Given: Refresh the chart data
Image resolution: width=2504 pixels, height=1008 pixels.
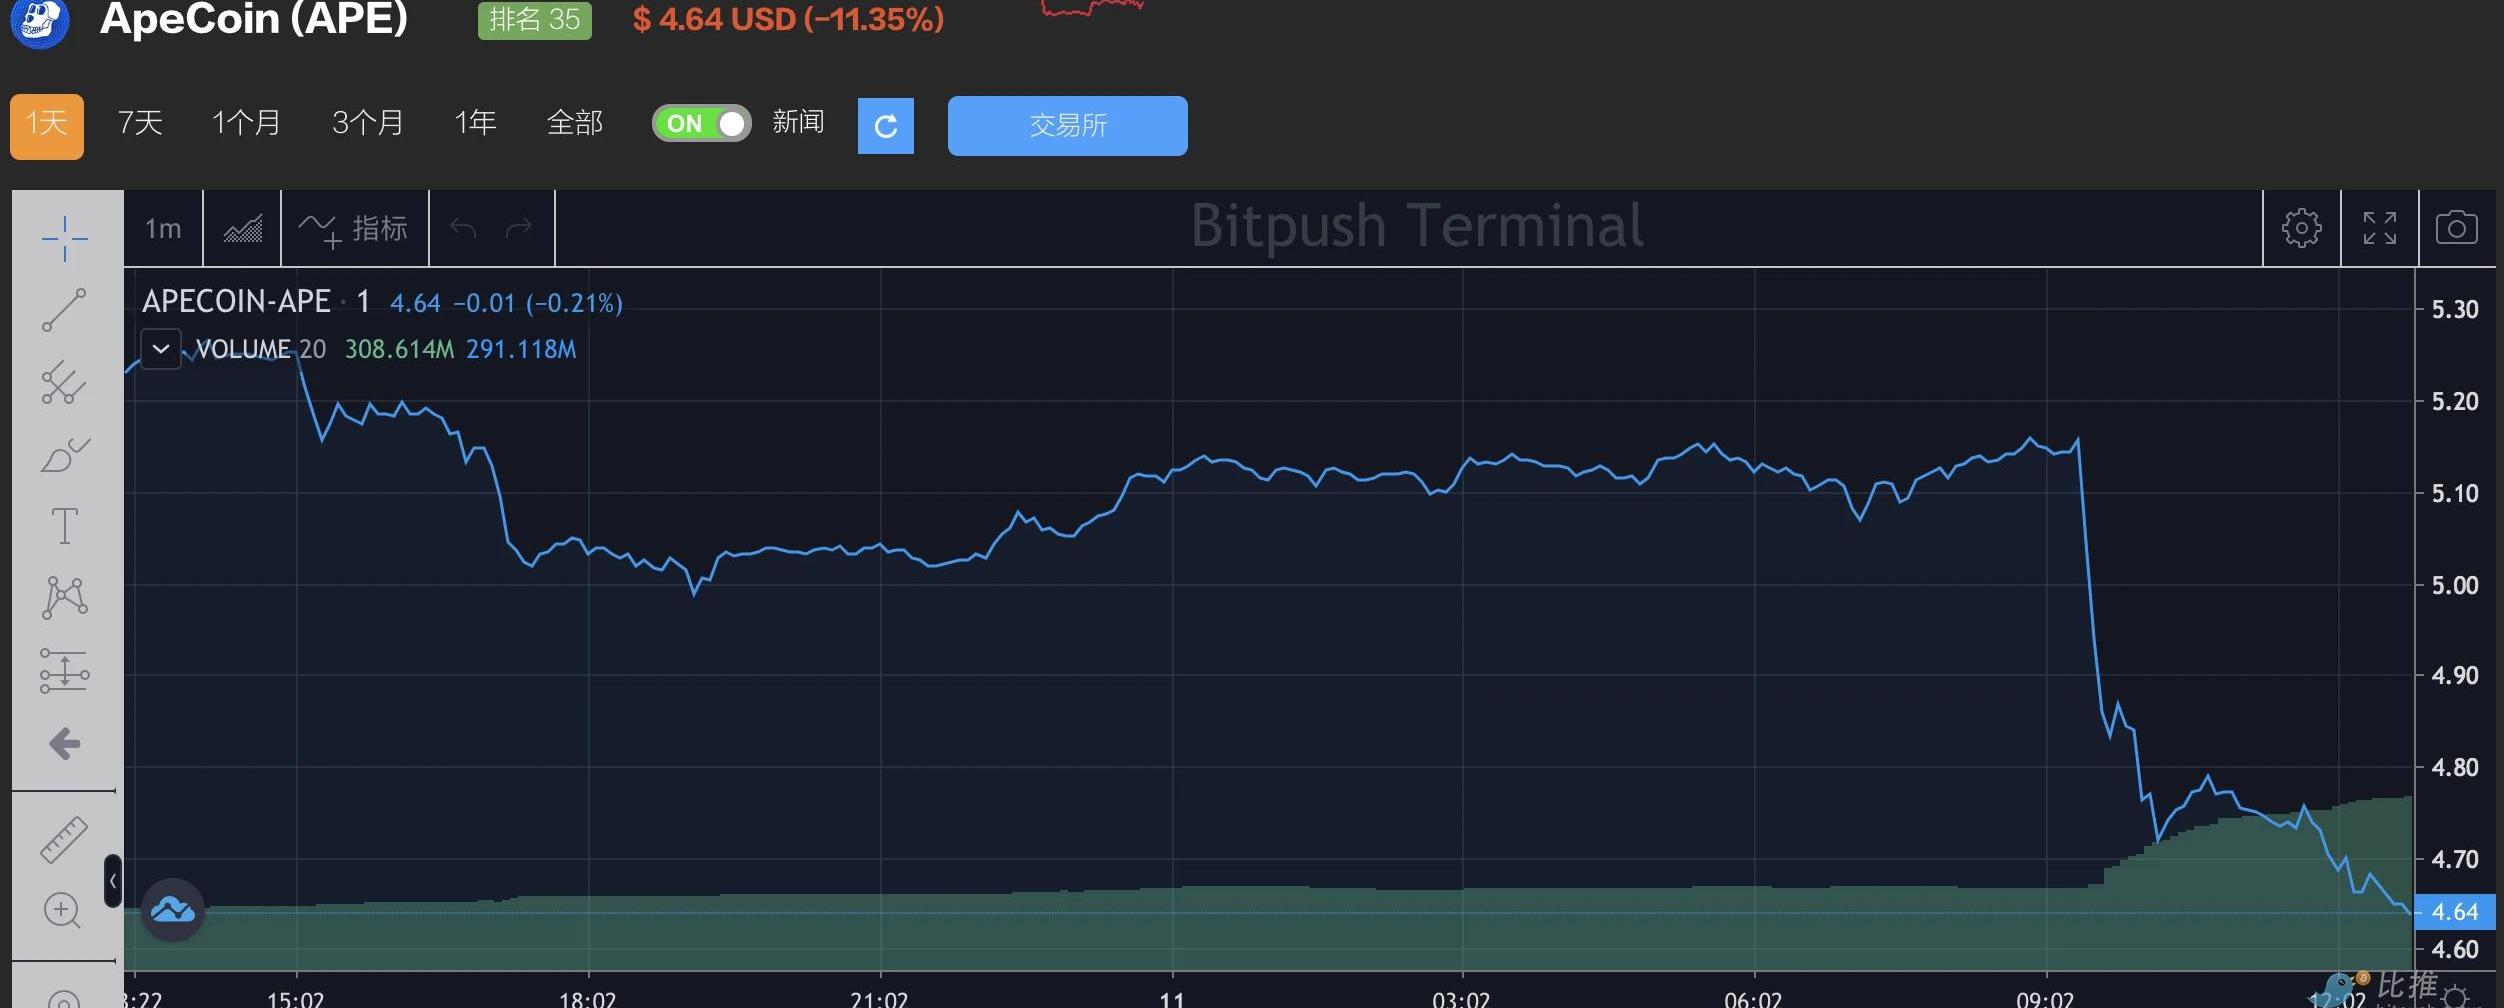Looking at the screenshot, I should pos(885,126).
